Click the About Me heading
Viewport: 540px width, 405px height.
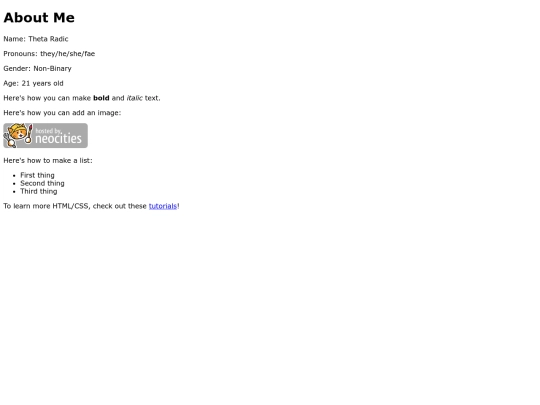click(39, 18)
